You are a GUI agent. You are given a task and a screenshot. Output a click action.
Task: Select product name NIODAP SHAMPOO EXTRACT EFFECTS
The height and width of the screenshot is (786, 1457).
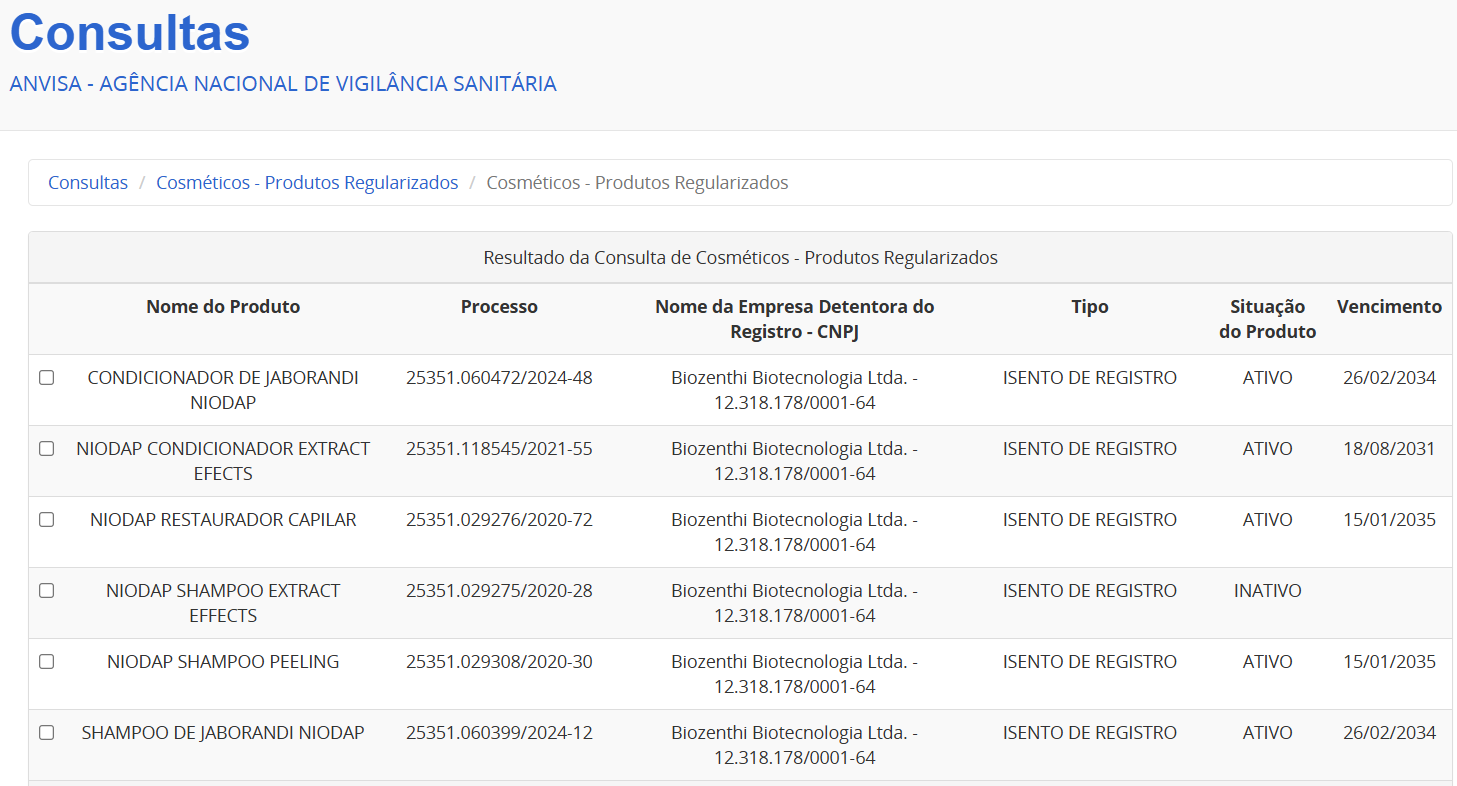[x=223, y=603]
